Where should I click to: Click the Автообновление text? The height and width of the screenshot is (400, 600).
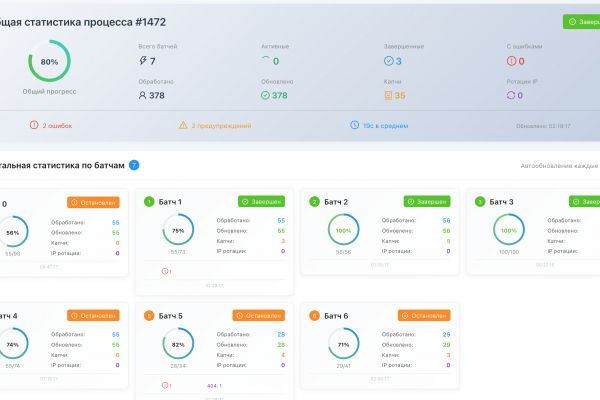[559, 166]
